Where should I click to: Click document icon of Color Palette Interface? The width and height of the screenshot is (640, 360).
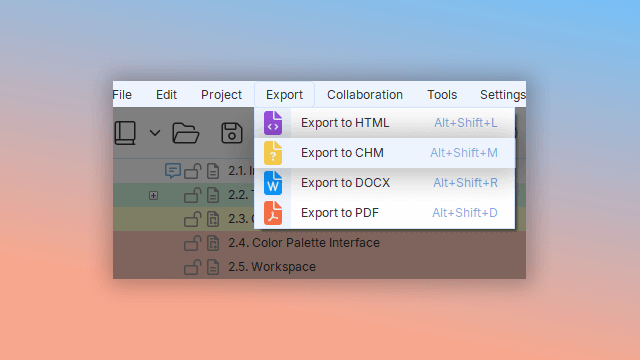[x=213, y=243]
